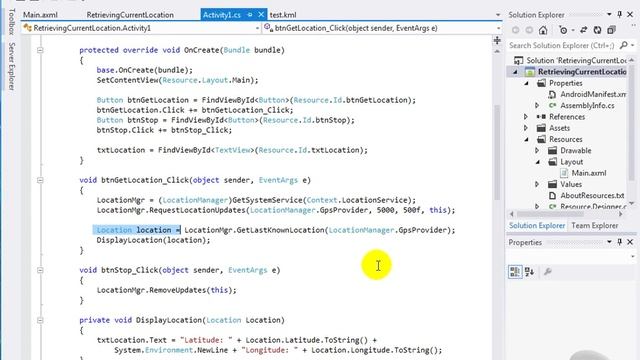
Task: Click right arrow of Solution Explorer horizontal scrollbar
Action: coord(620,214)
